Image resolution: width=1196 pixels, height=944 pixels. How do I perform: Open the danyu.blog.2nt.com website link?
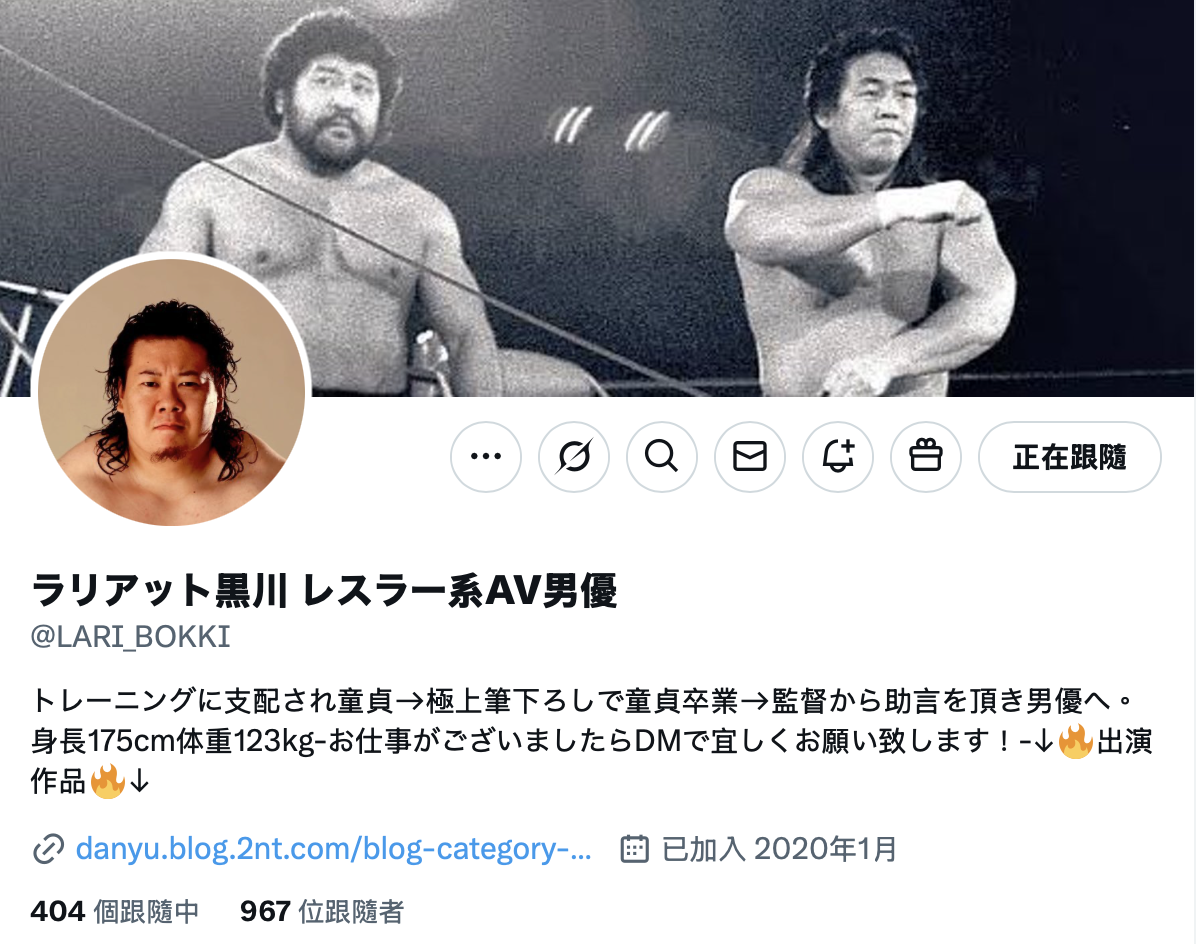click(x=333, y=848)
